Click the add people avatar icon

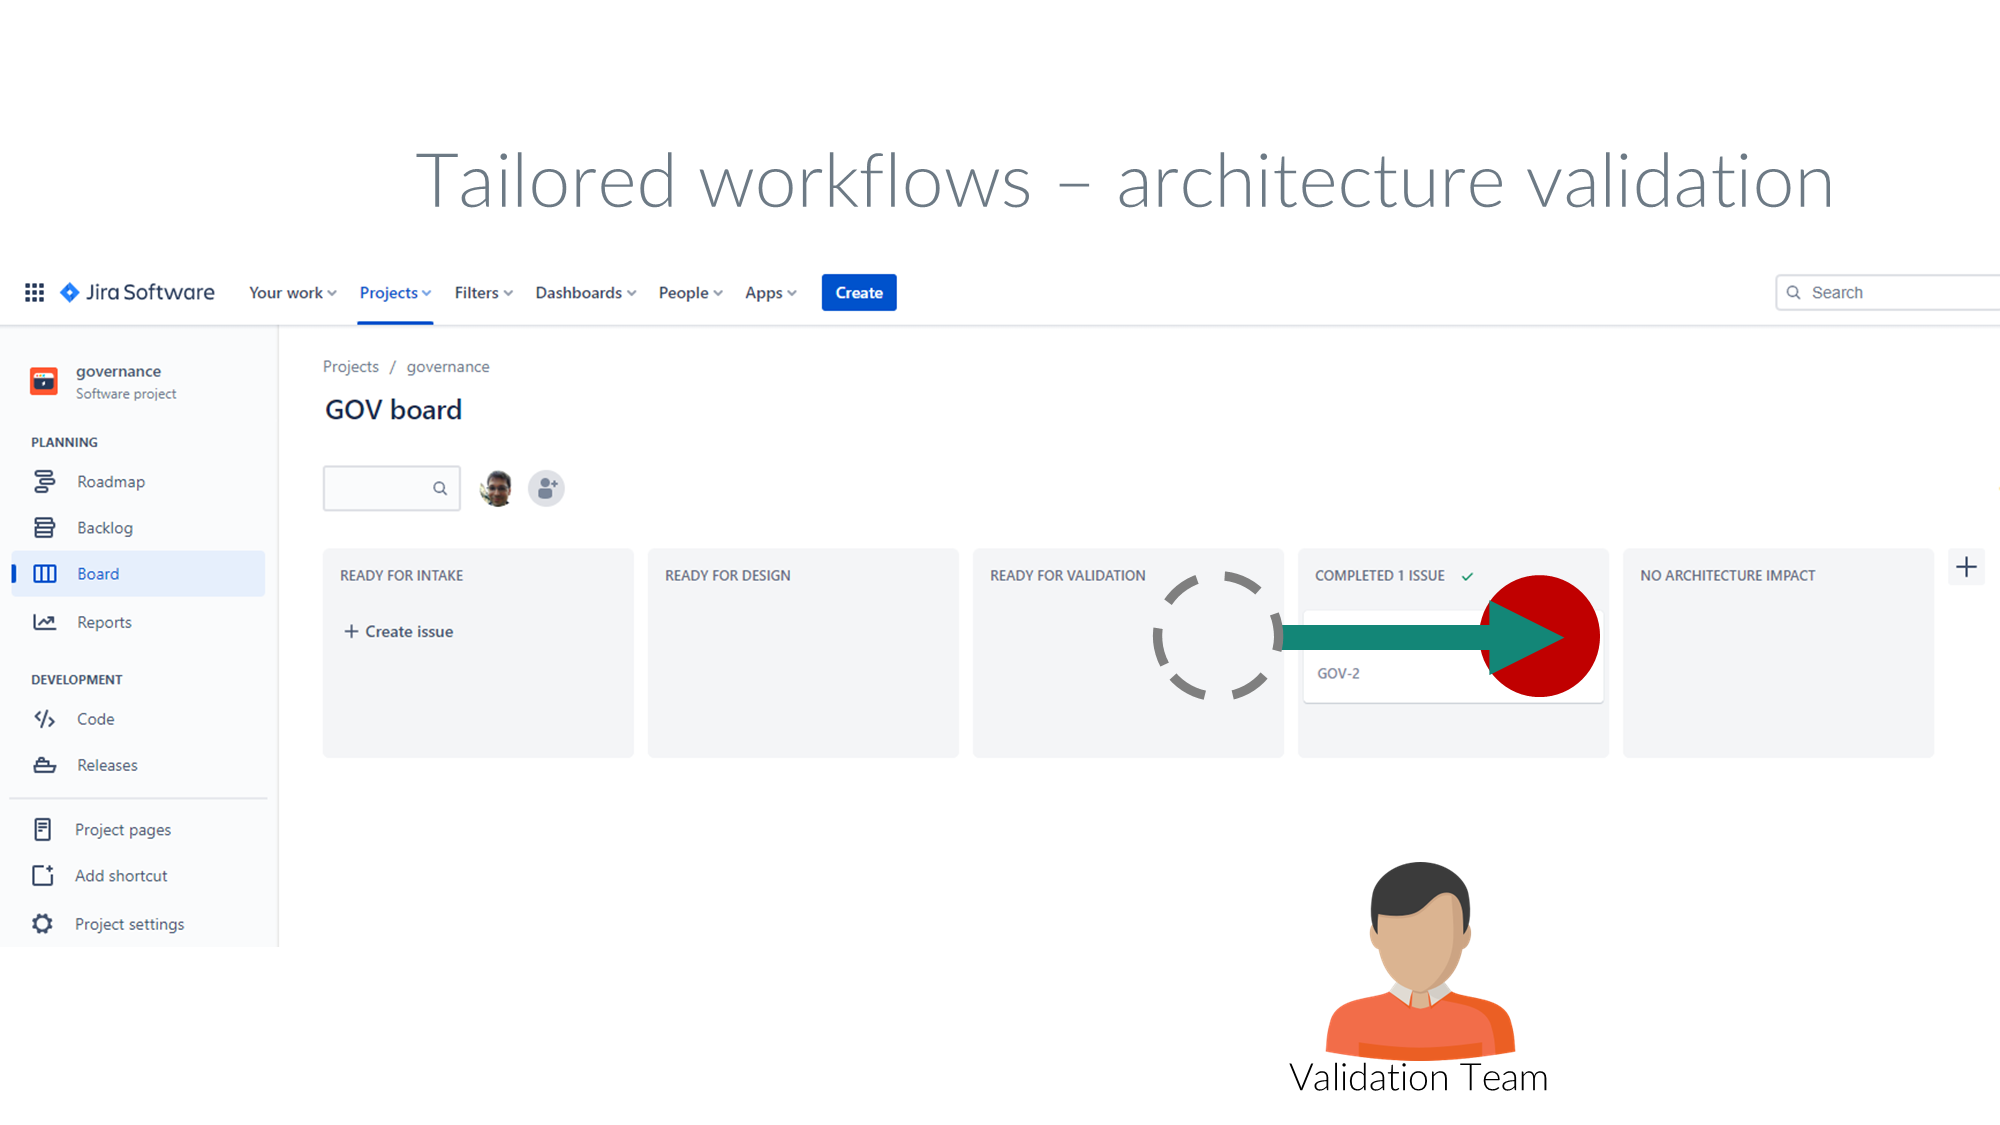[546, 488]
